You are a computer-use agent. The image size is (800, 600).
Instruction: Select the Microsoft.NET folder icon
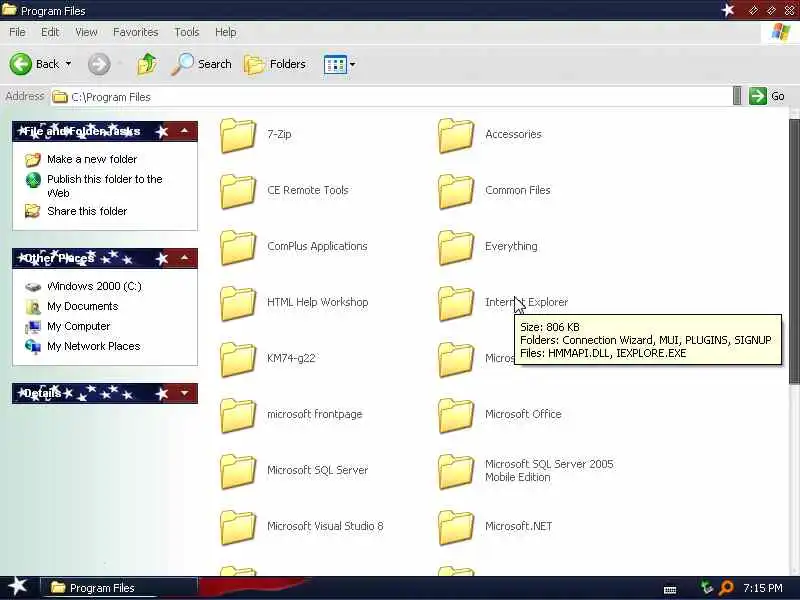pyautogui.click(x=456, y=528)
